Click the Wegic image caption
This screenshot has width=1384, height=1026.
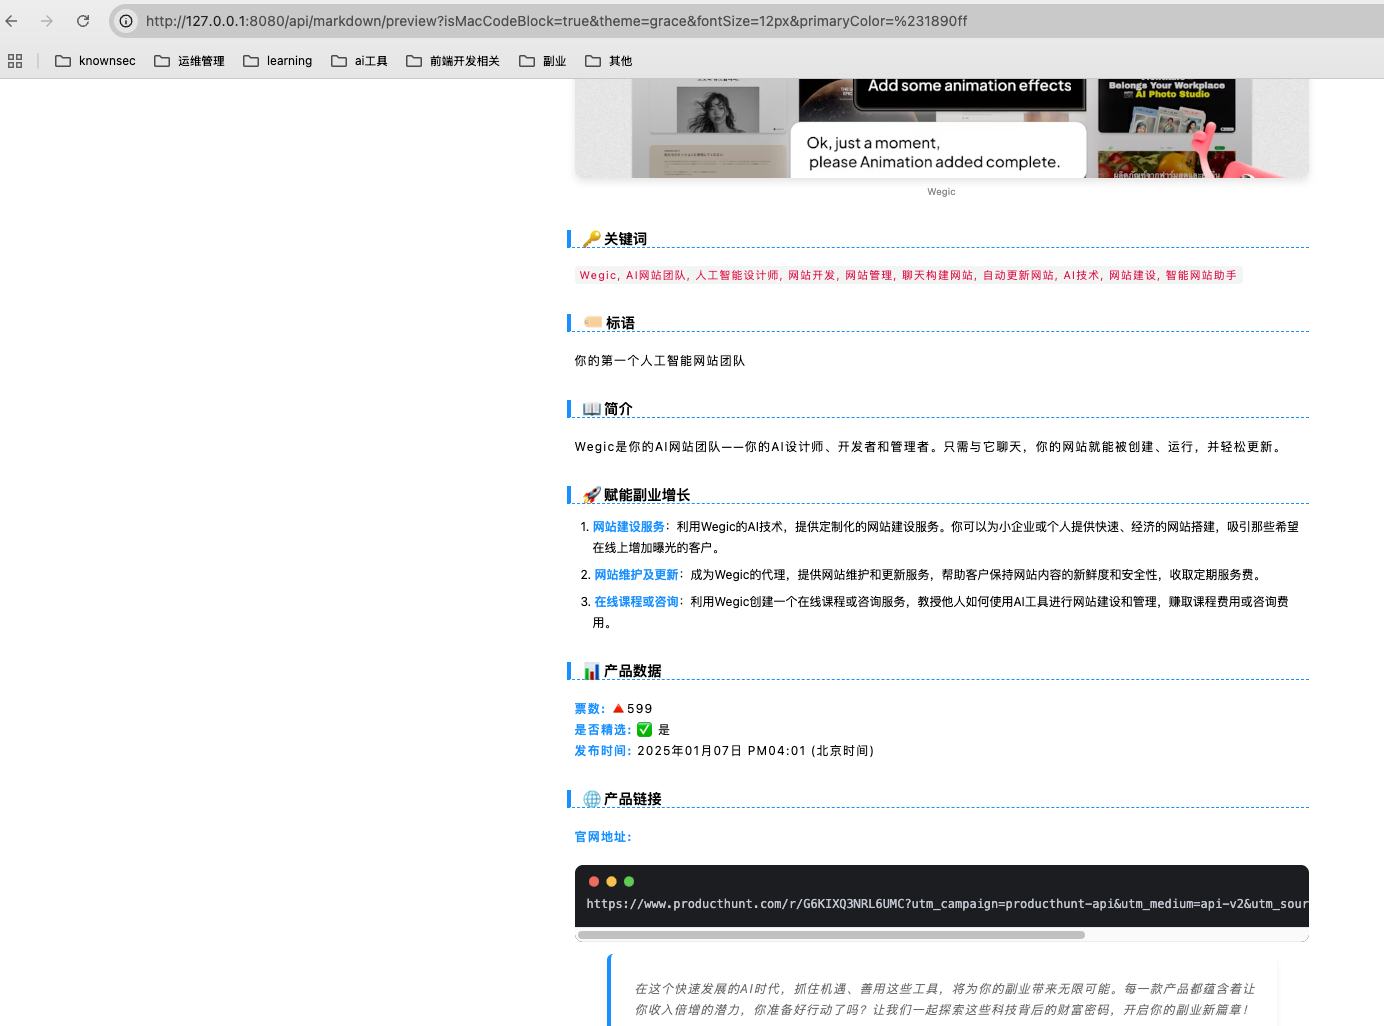coord(941,192)
